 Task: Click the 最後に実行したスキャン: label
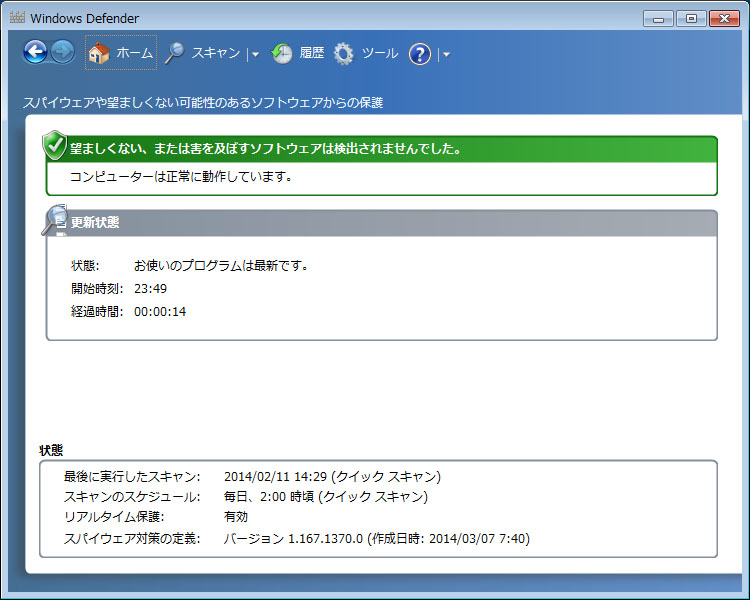[132, 477]
